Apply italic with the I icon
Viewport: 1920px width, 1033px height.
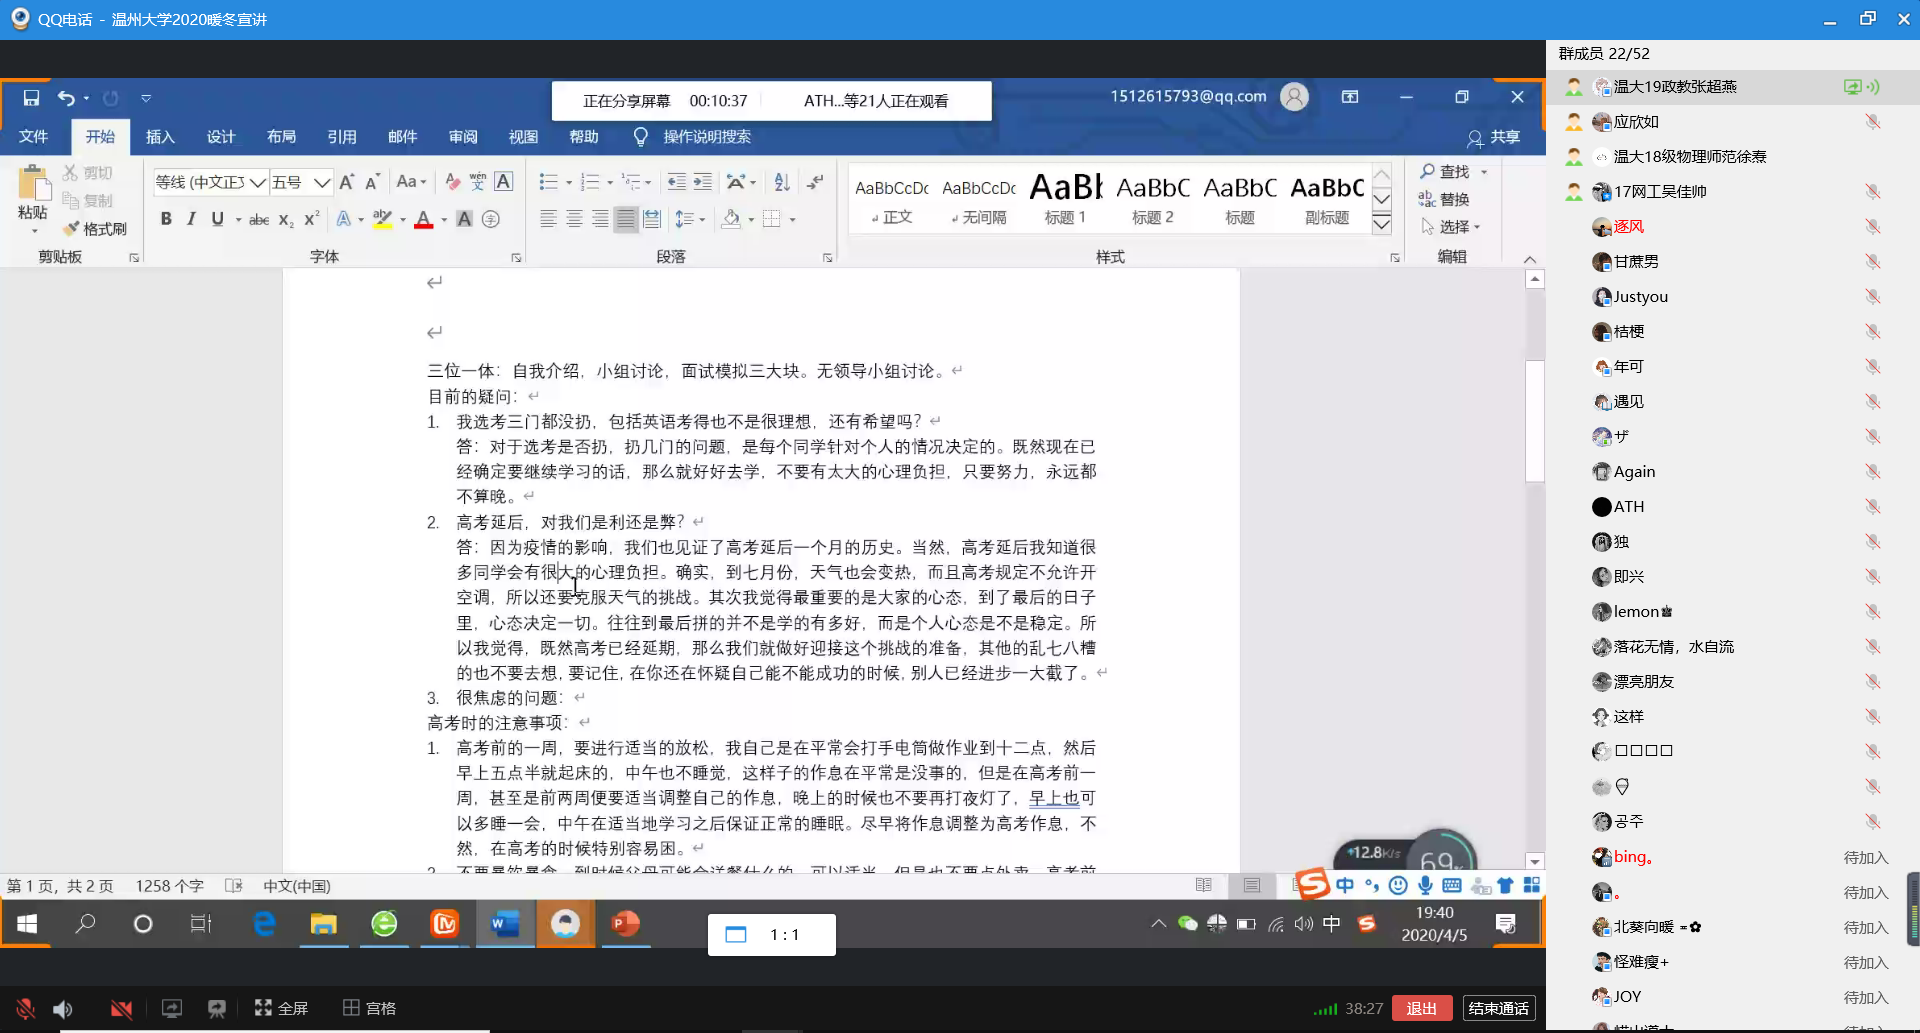tap(191, 219)
